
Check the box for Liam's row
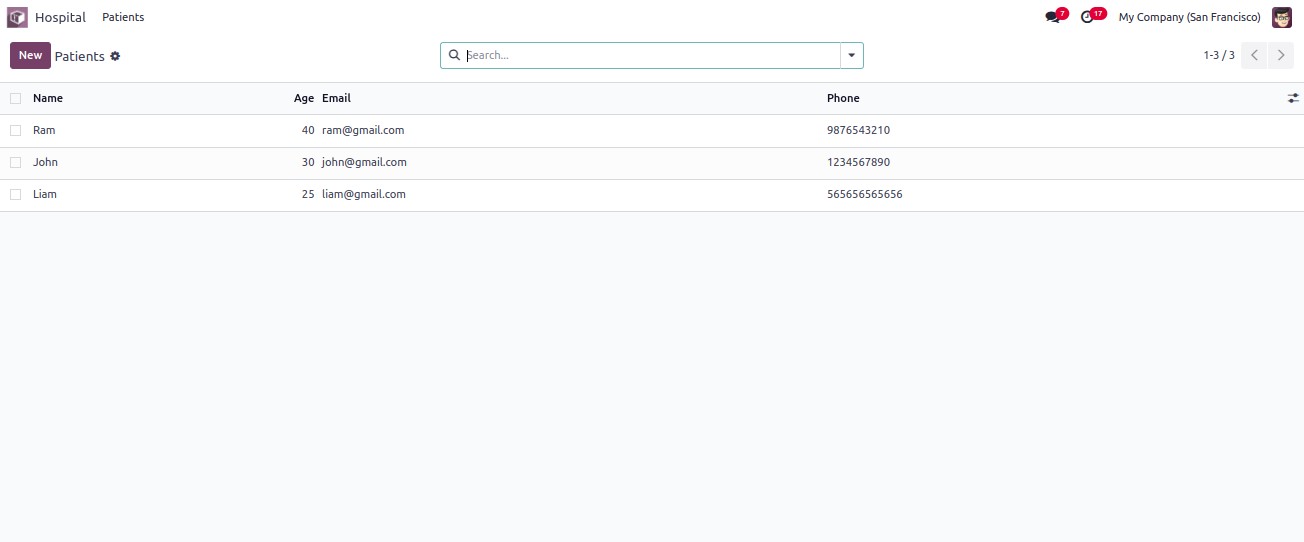point(15,194)
